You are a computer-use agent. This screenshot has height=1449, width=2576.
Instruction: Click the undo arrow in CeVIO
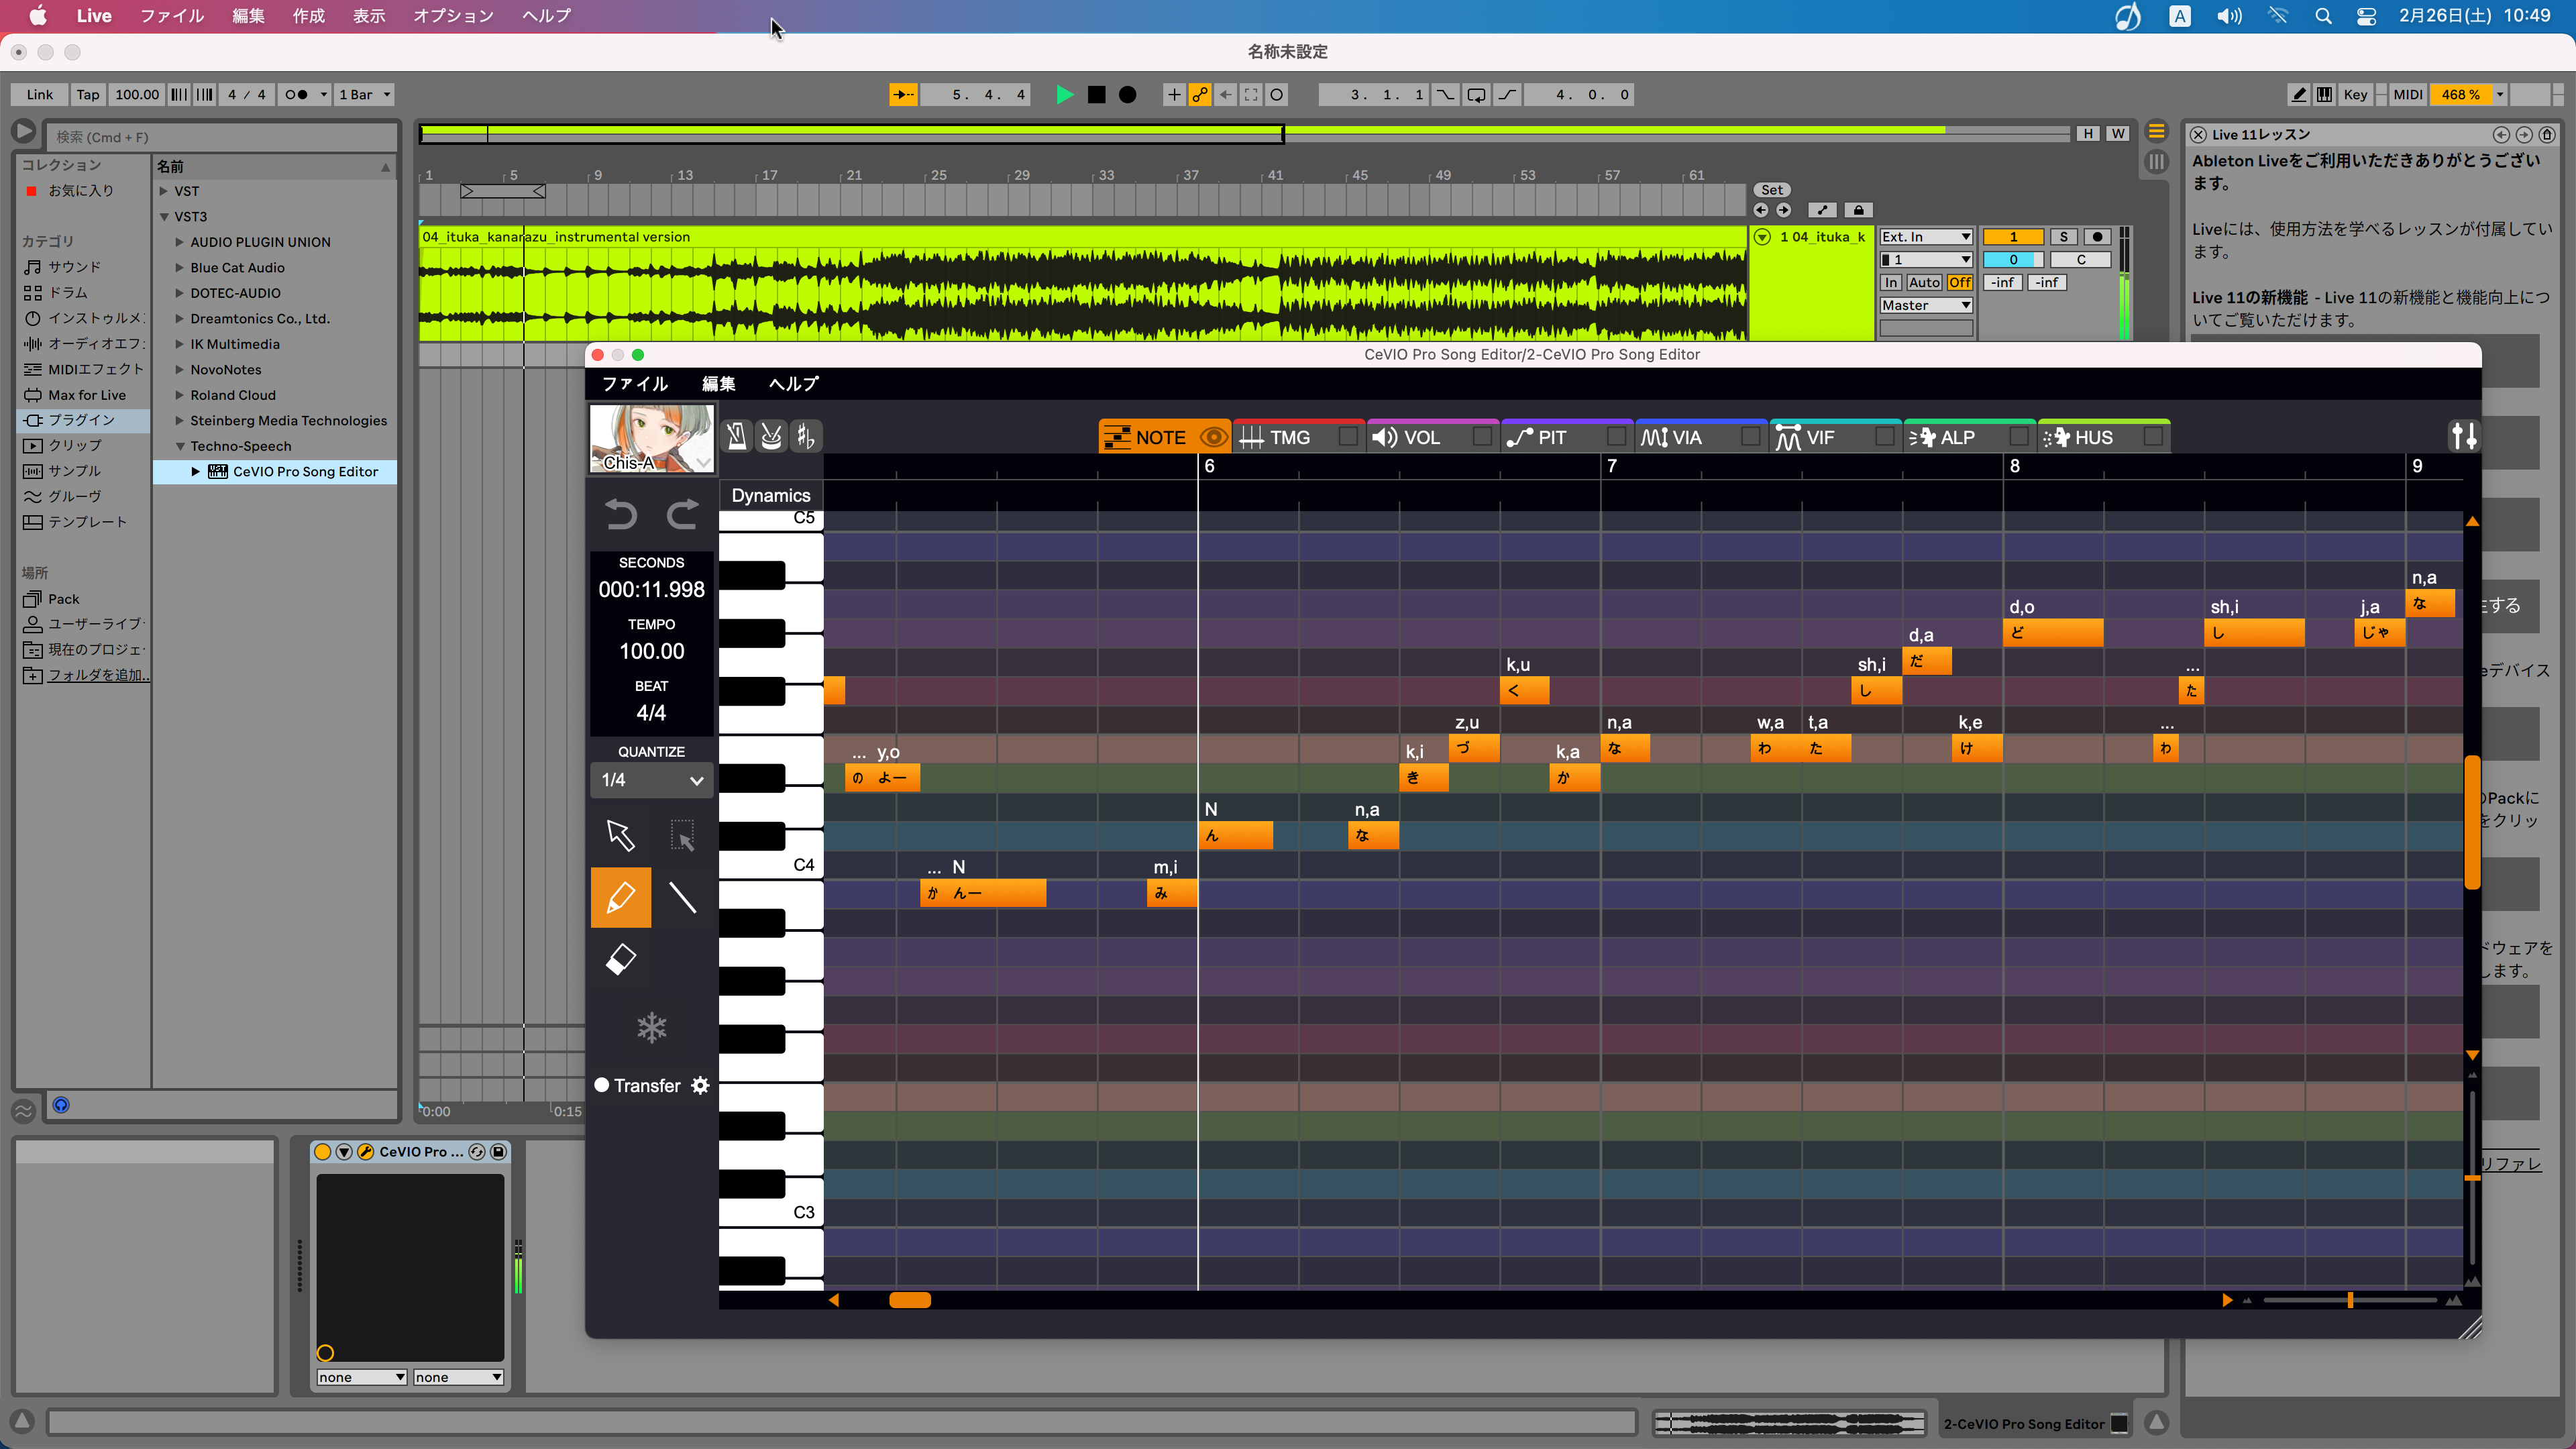(620, 514)
